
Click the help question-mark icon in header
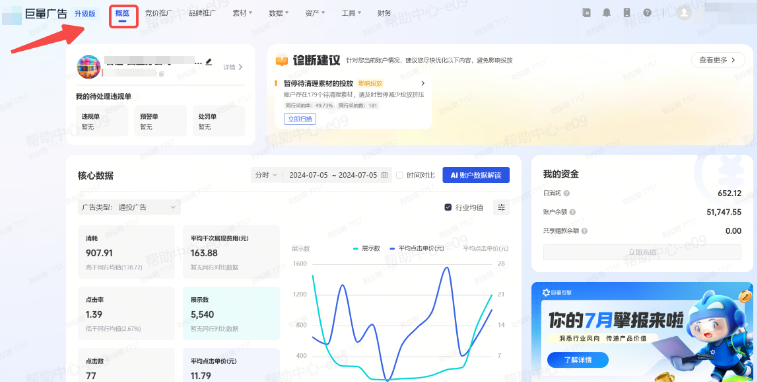(x=647, y=13)
